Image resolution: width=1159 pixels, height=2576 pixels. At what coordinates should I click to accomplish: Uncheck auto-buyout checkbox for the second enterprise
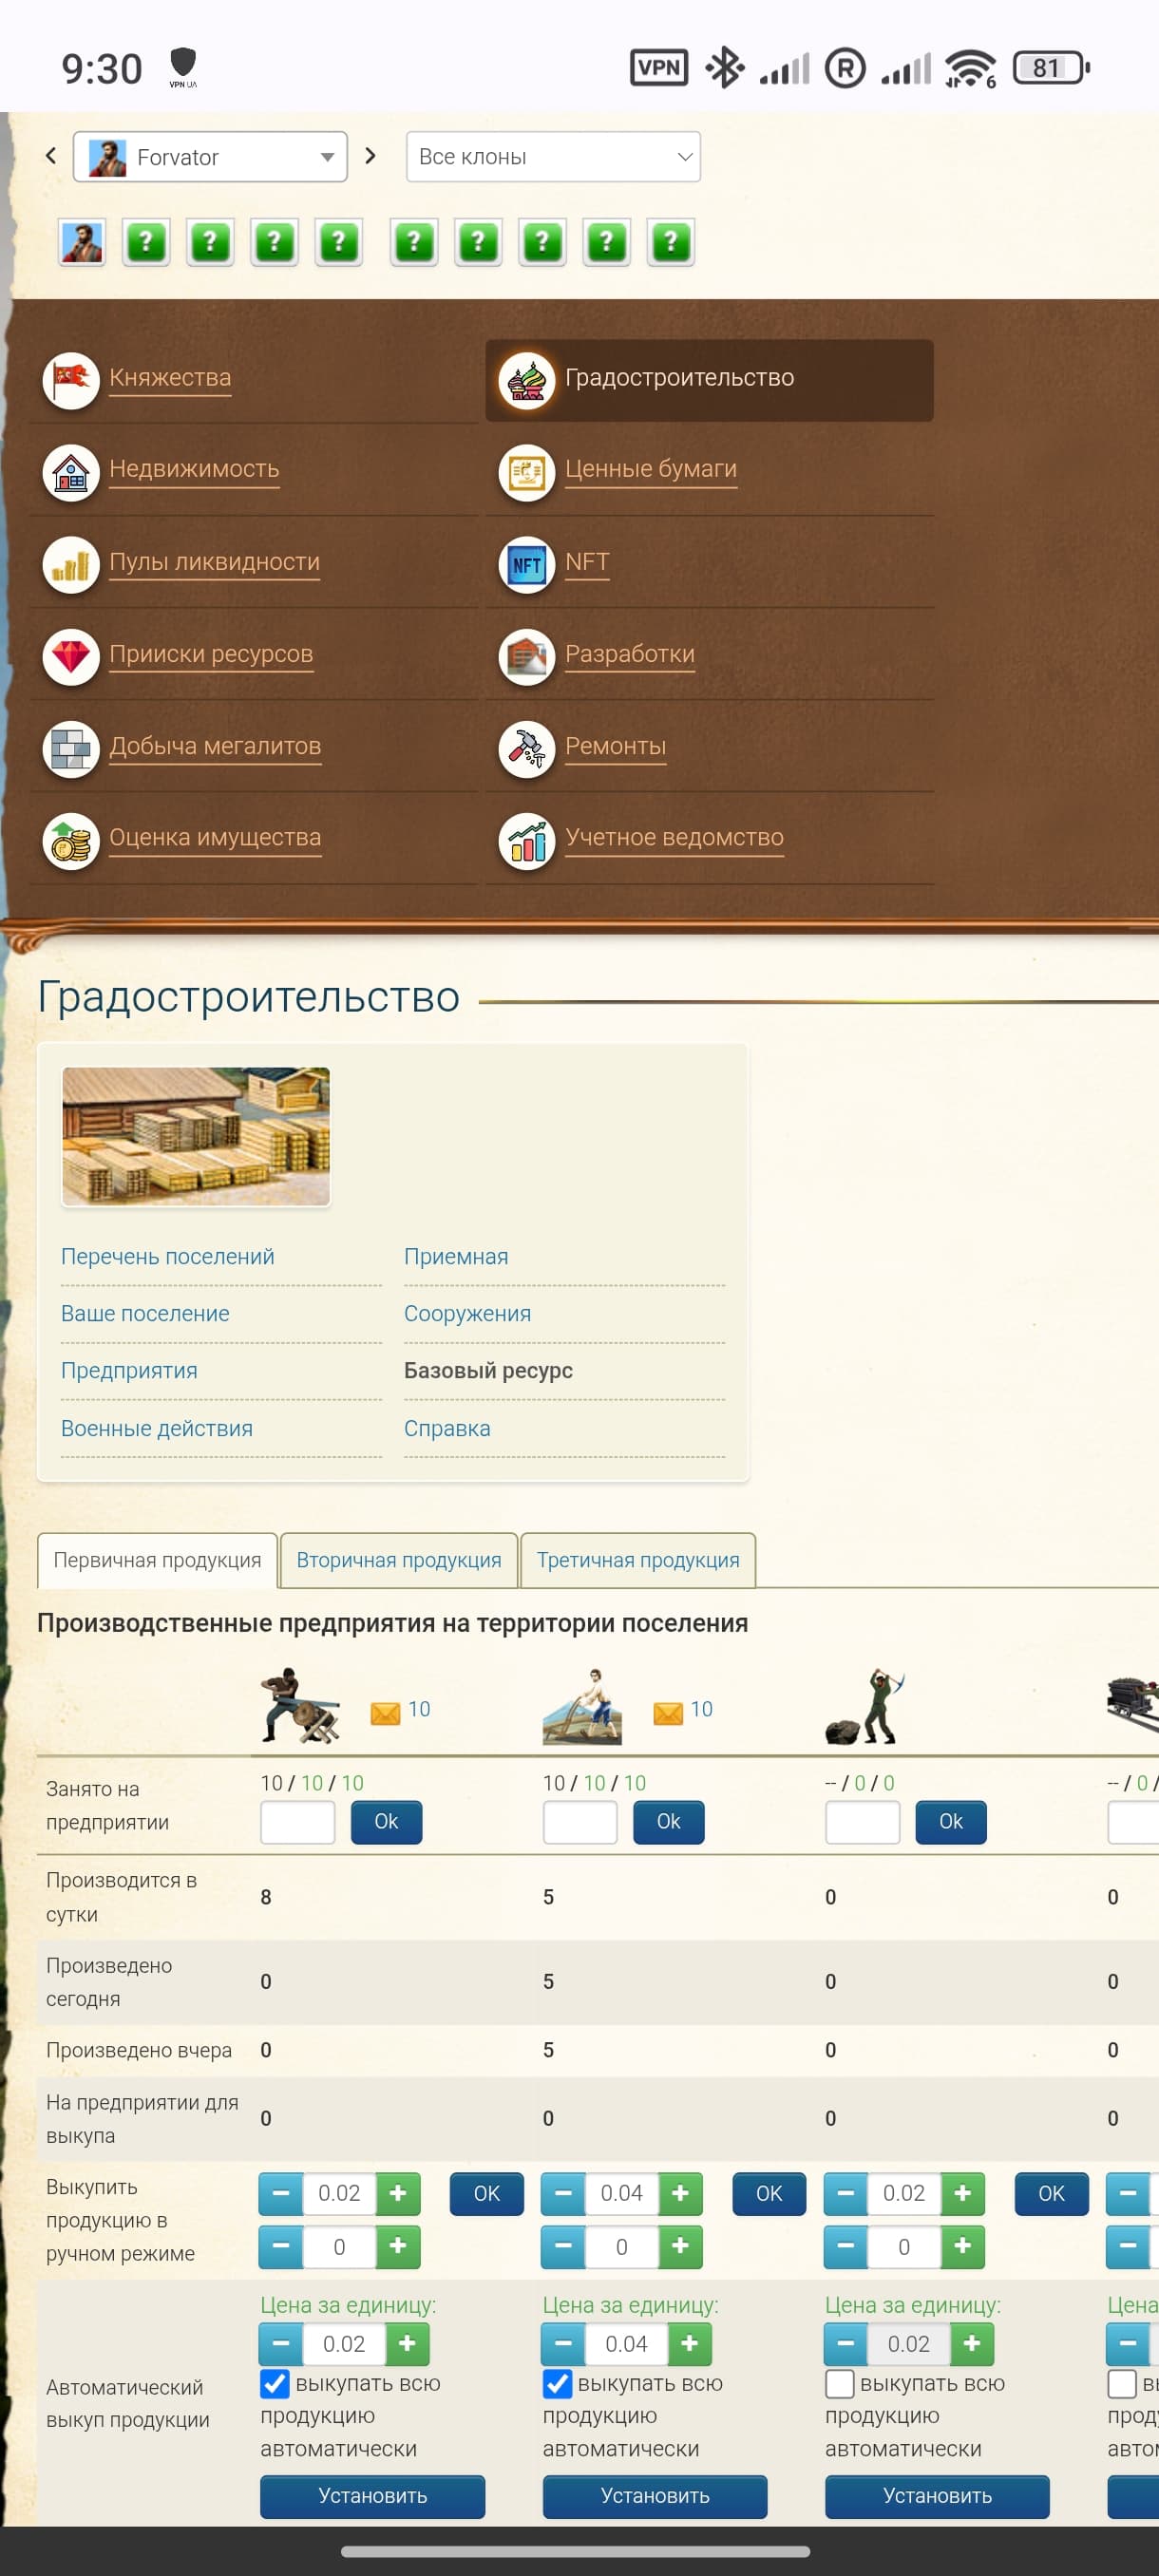pyautogui.click(x=557, y=2383)
